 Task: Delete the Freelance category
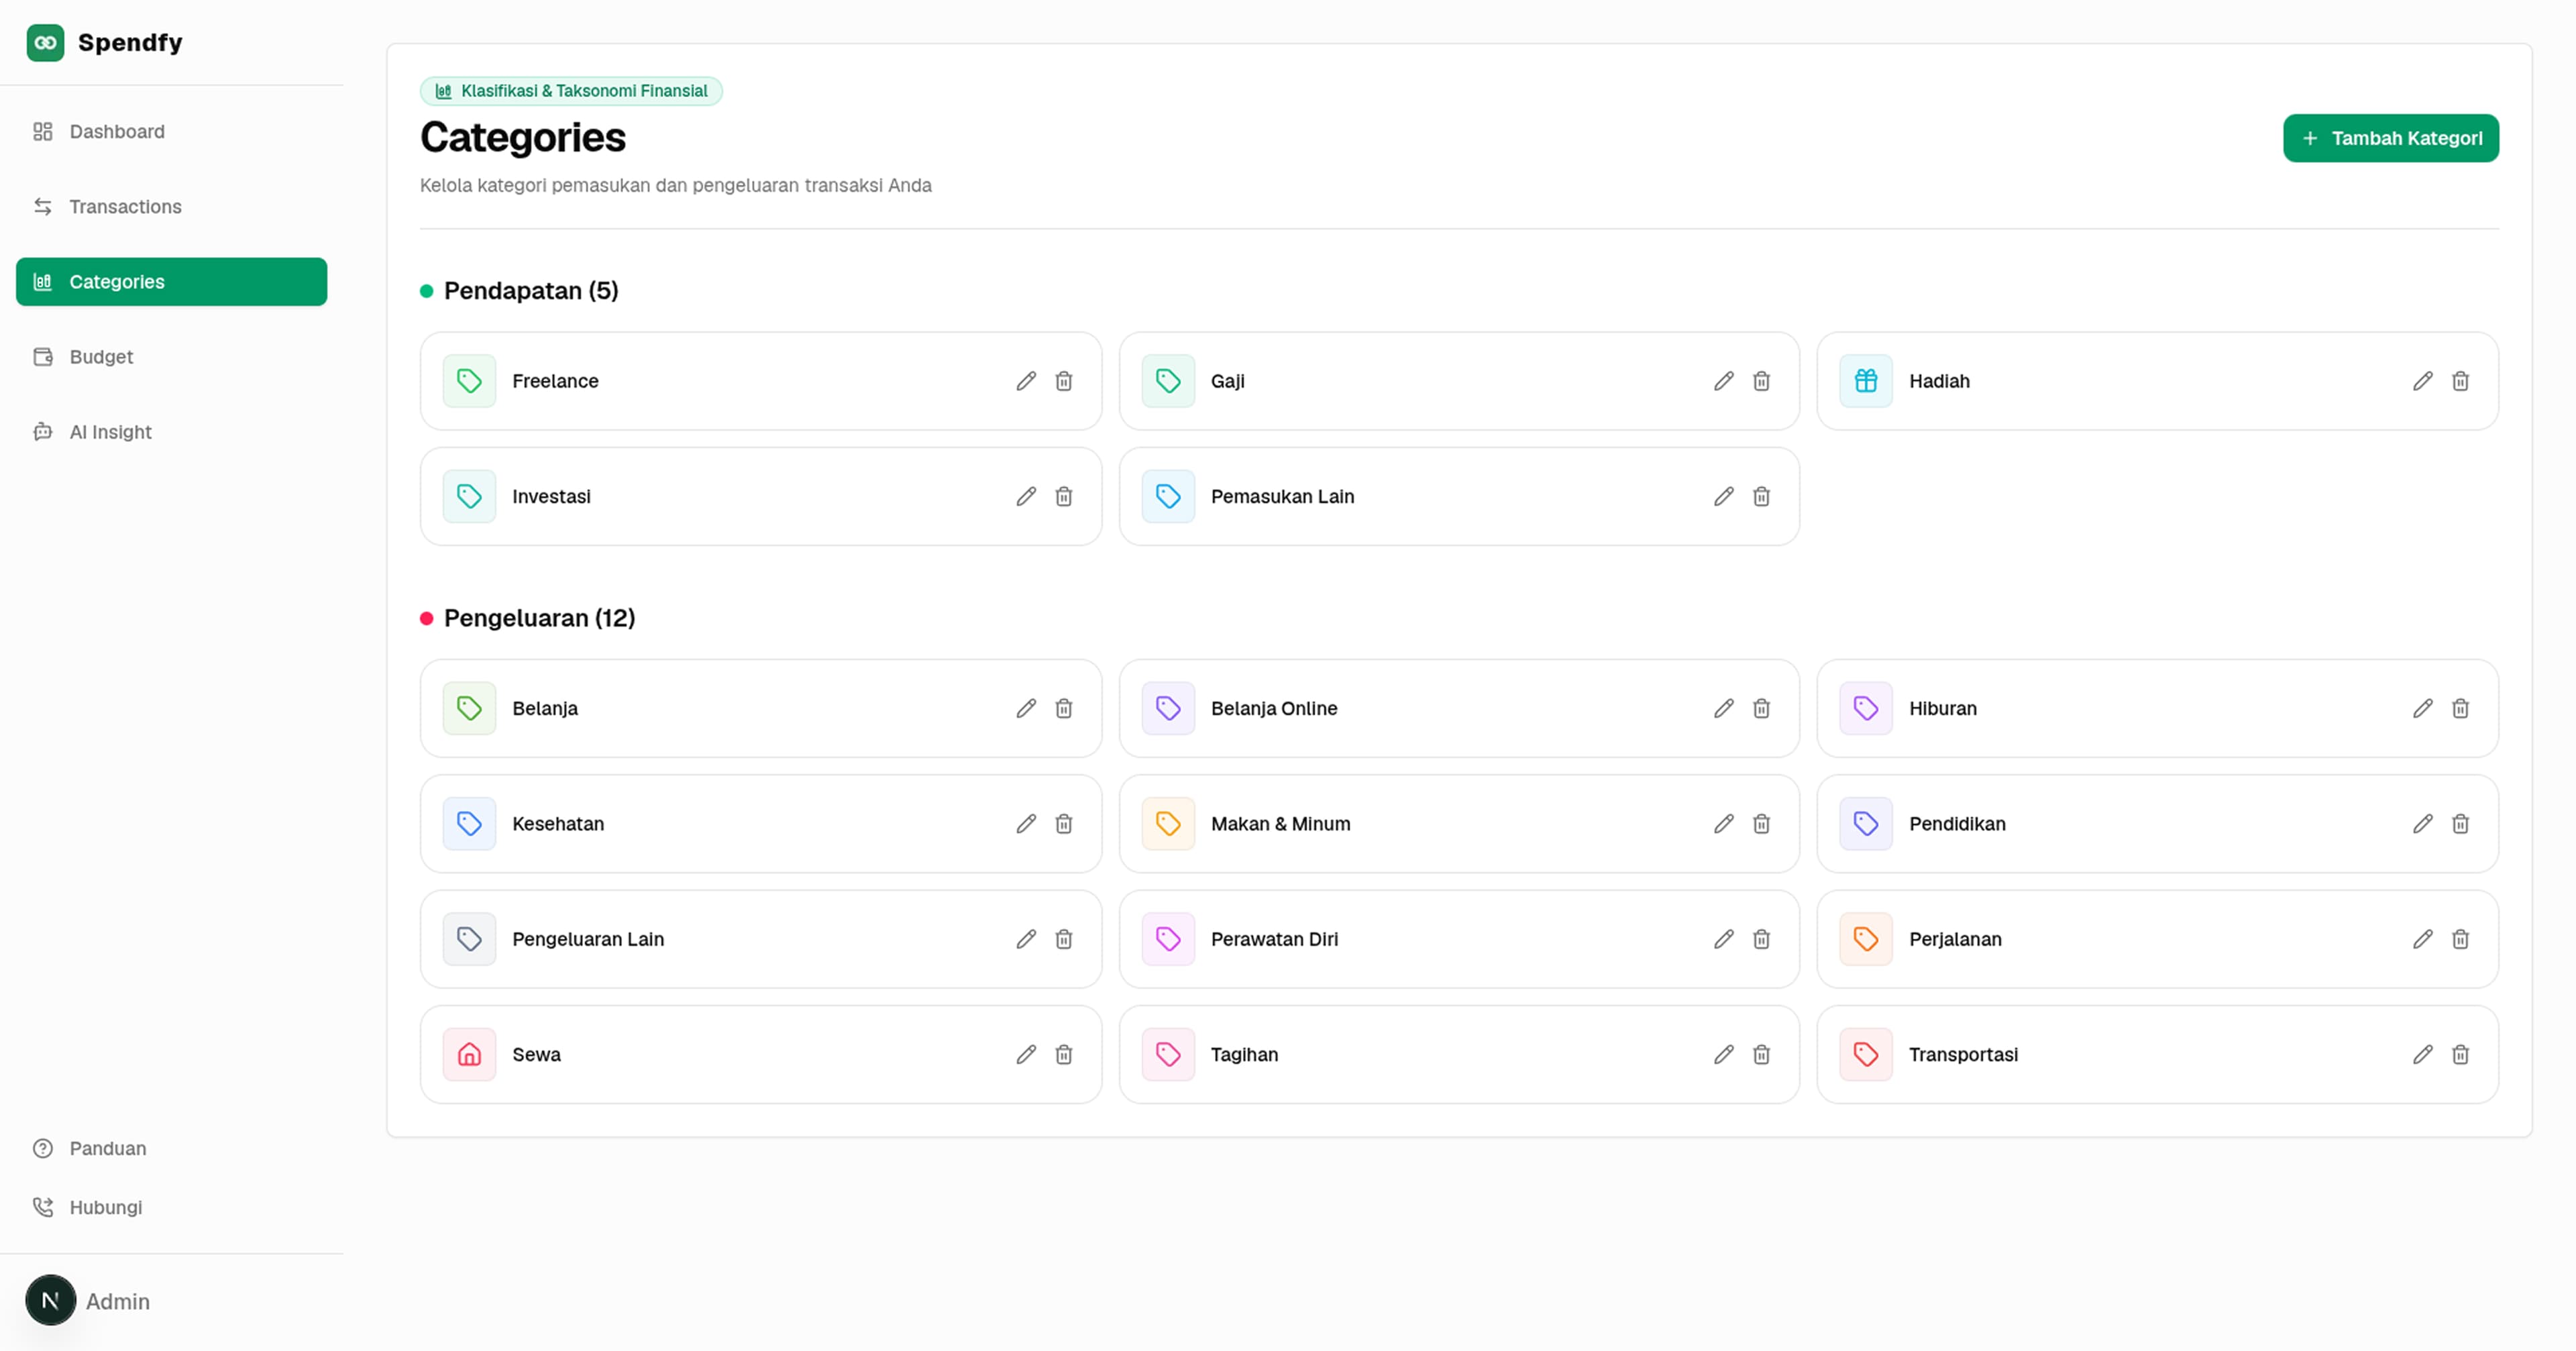tap(1064, 381)
